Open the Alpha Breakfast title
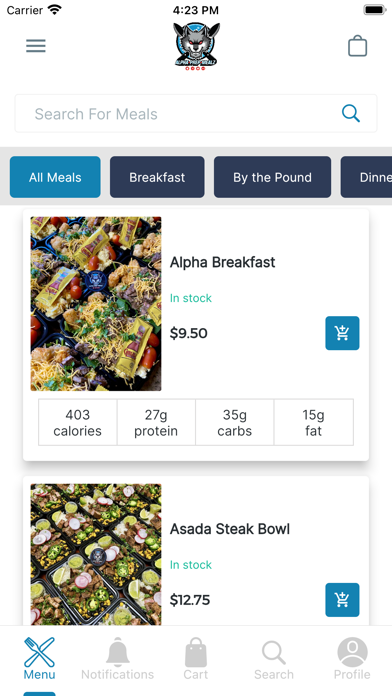Viewport: 392px width, 696px height. pyautogui.click(x=222, y=262)
